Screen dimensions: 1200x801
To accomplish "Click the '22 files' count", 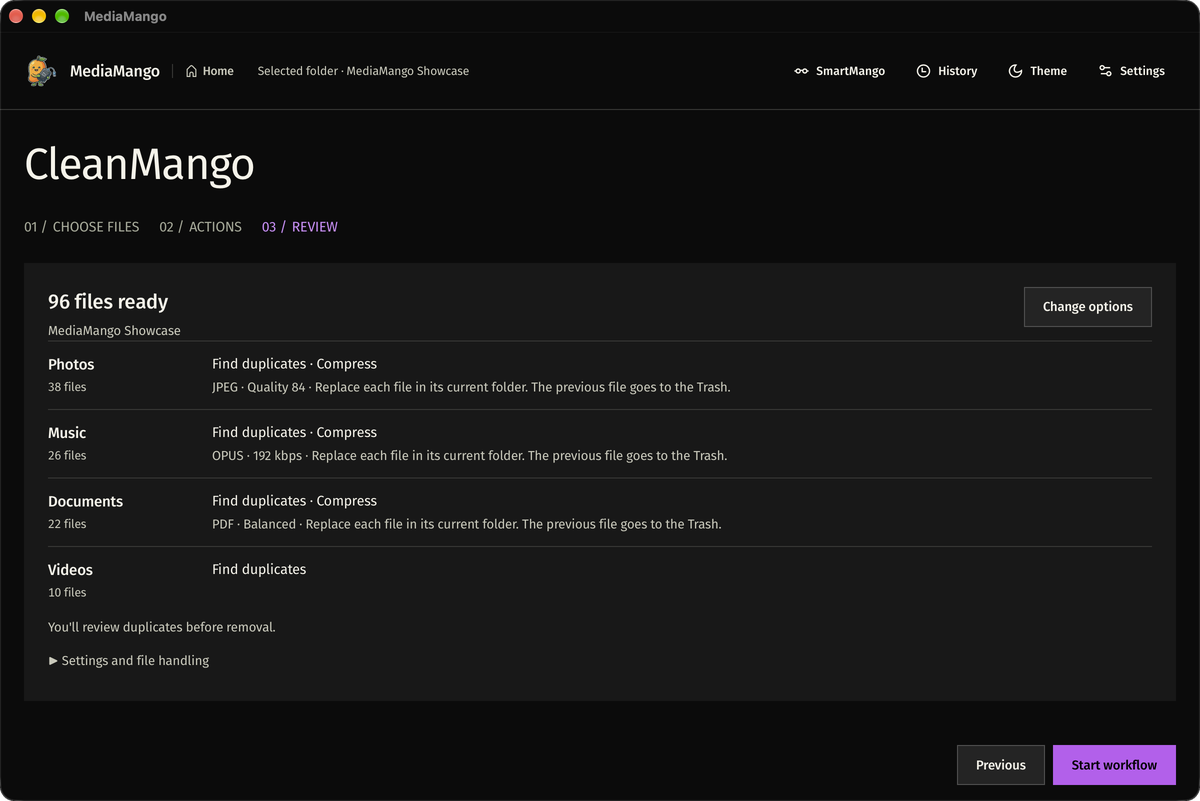I will point(67,524).
